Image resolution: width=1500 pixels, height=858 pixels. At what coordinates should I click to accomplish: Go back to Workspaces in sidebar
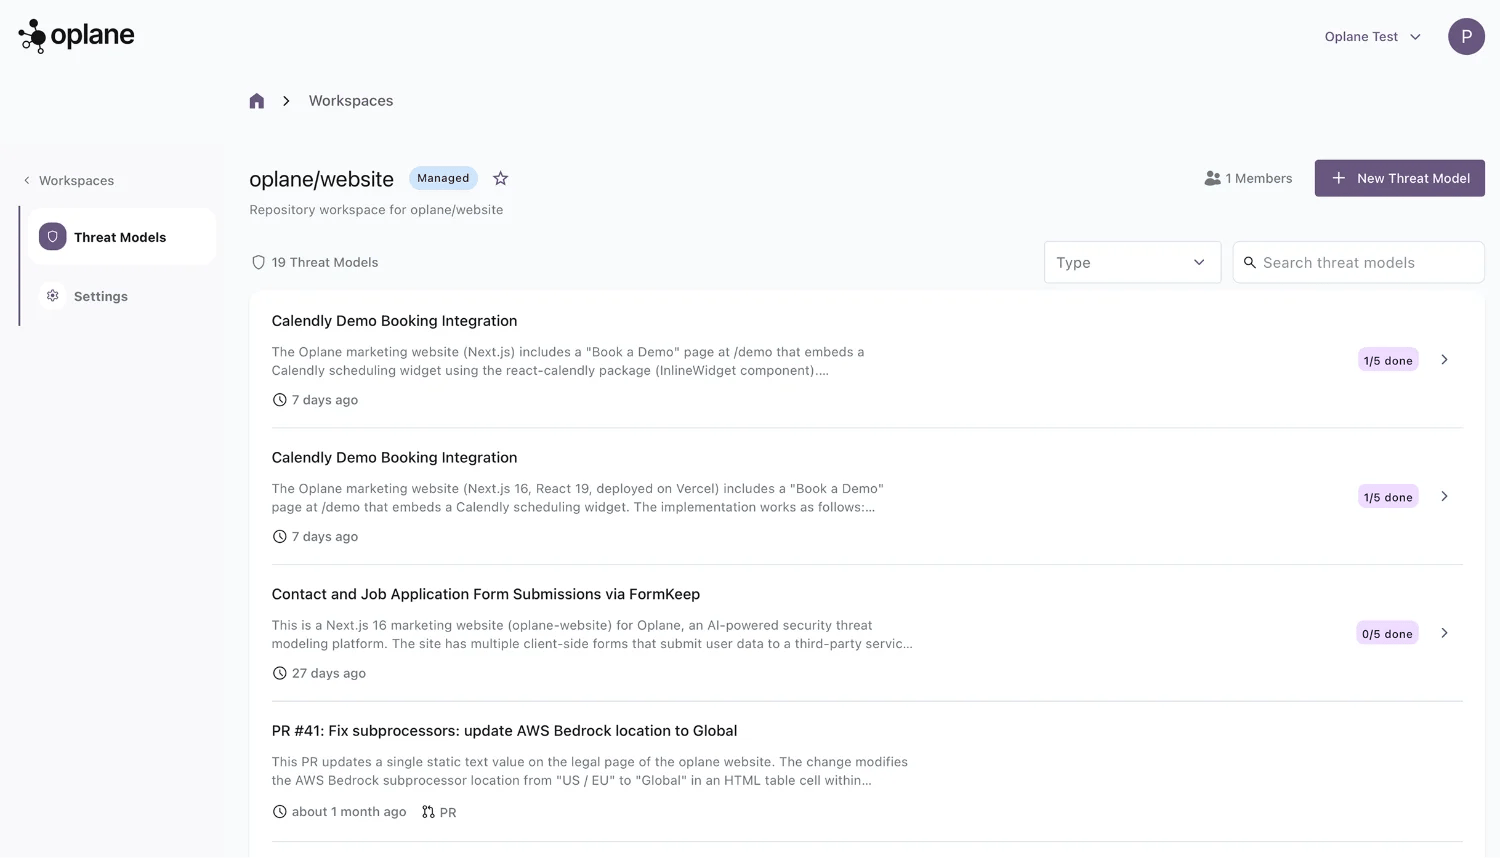point(68,181)
